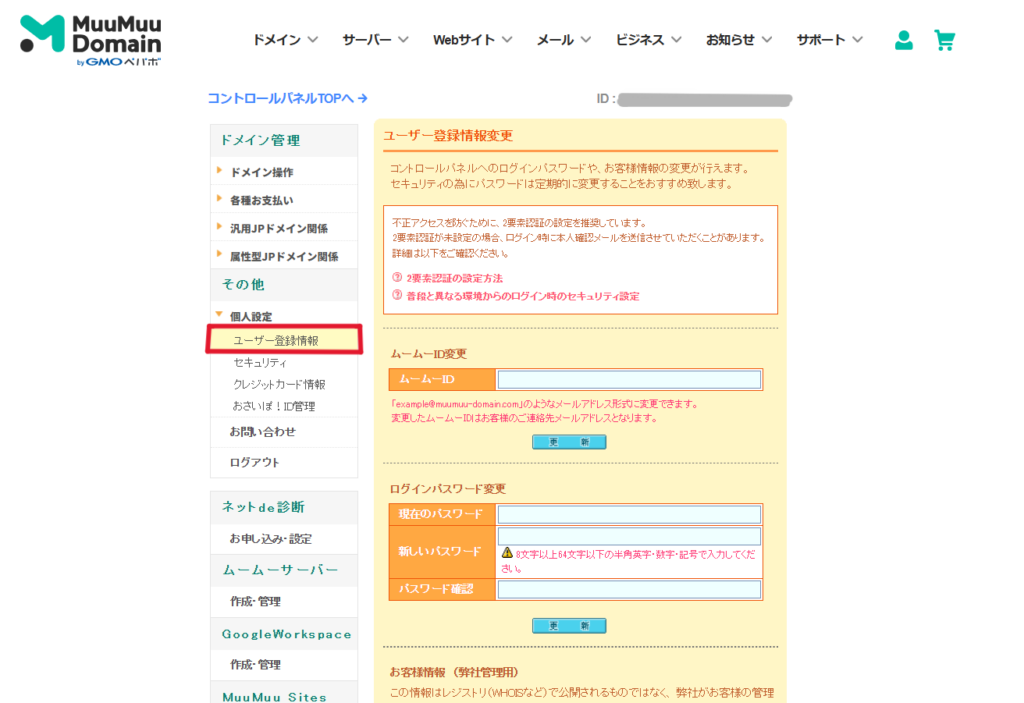Open the メール navigation menu
The height and width of the screenshot is (703, 1024).
(564, 40)
